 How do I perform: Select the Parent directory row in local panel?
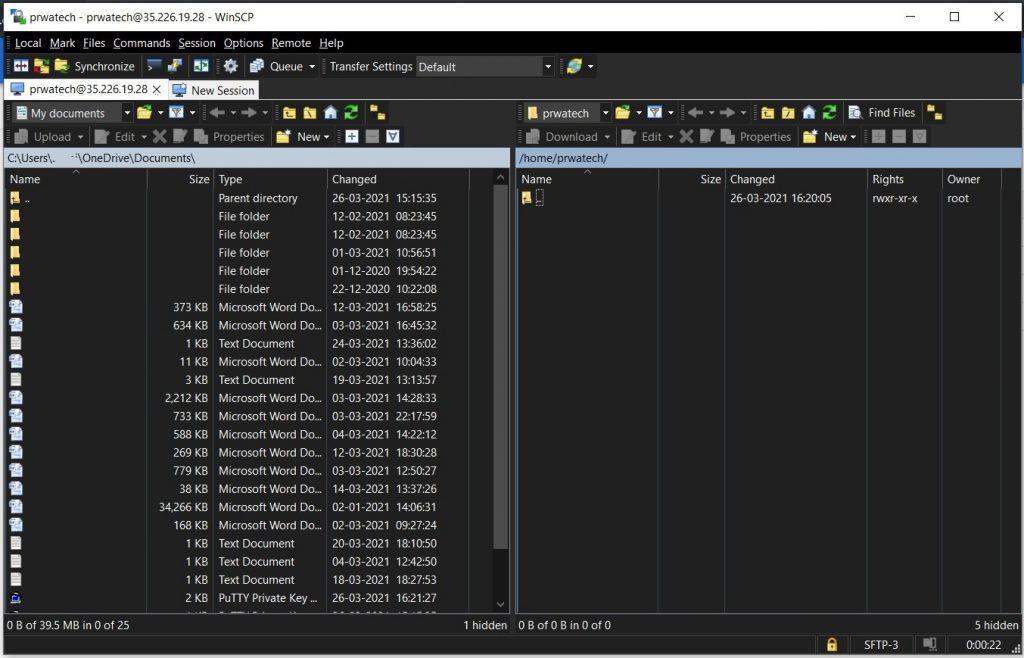(x=236, y=198)
